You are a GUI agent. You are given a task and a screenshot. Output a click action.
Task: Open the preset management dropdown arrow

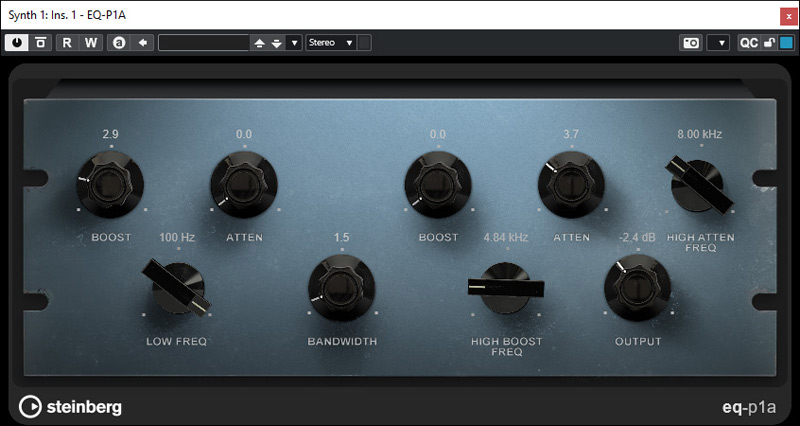point(294,43)
